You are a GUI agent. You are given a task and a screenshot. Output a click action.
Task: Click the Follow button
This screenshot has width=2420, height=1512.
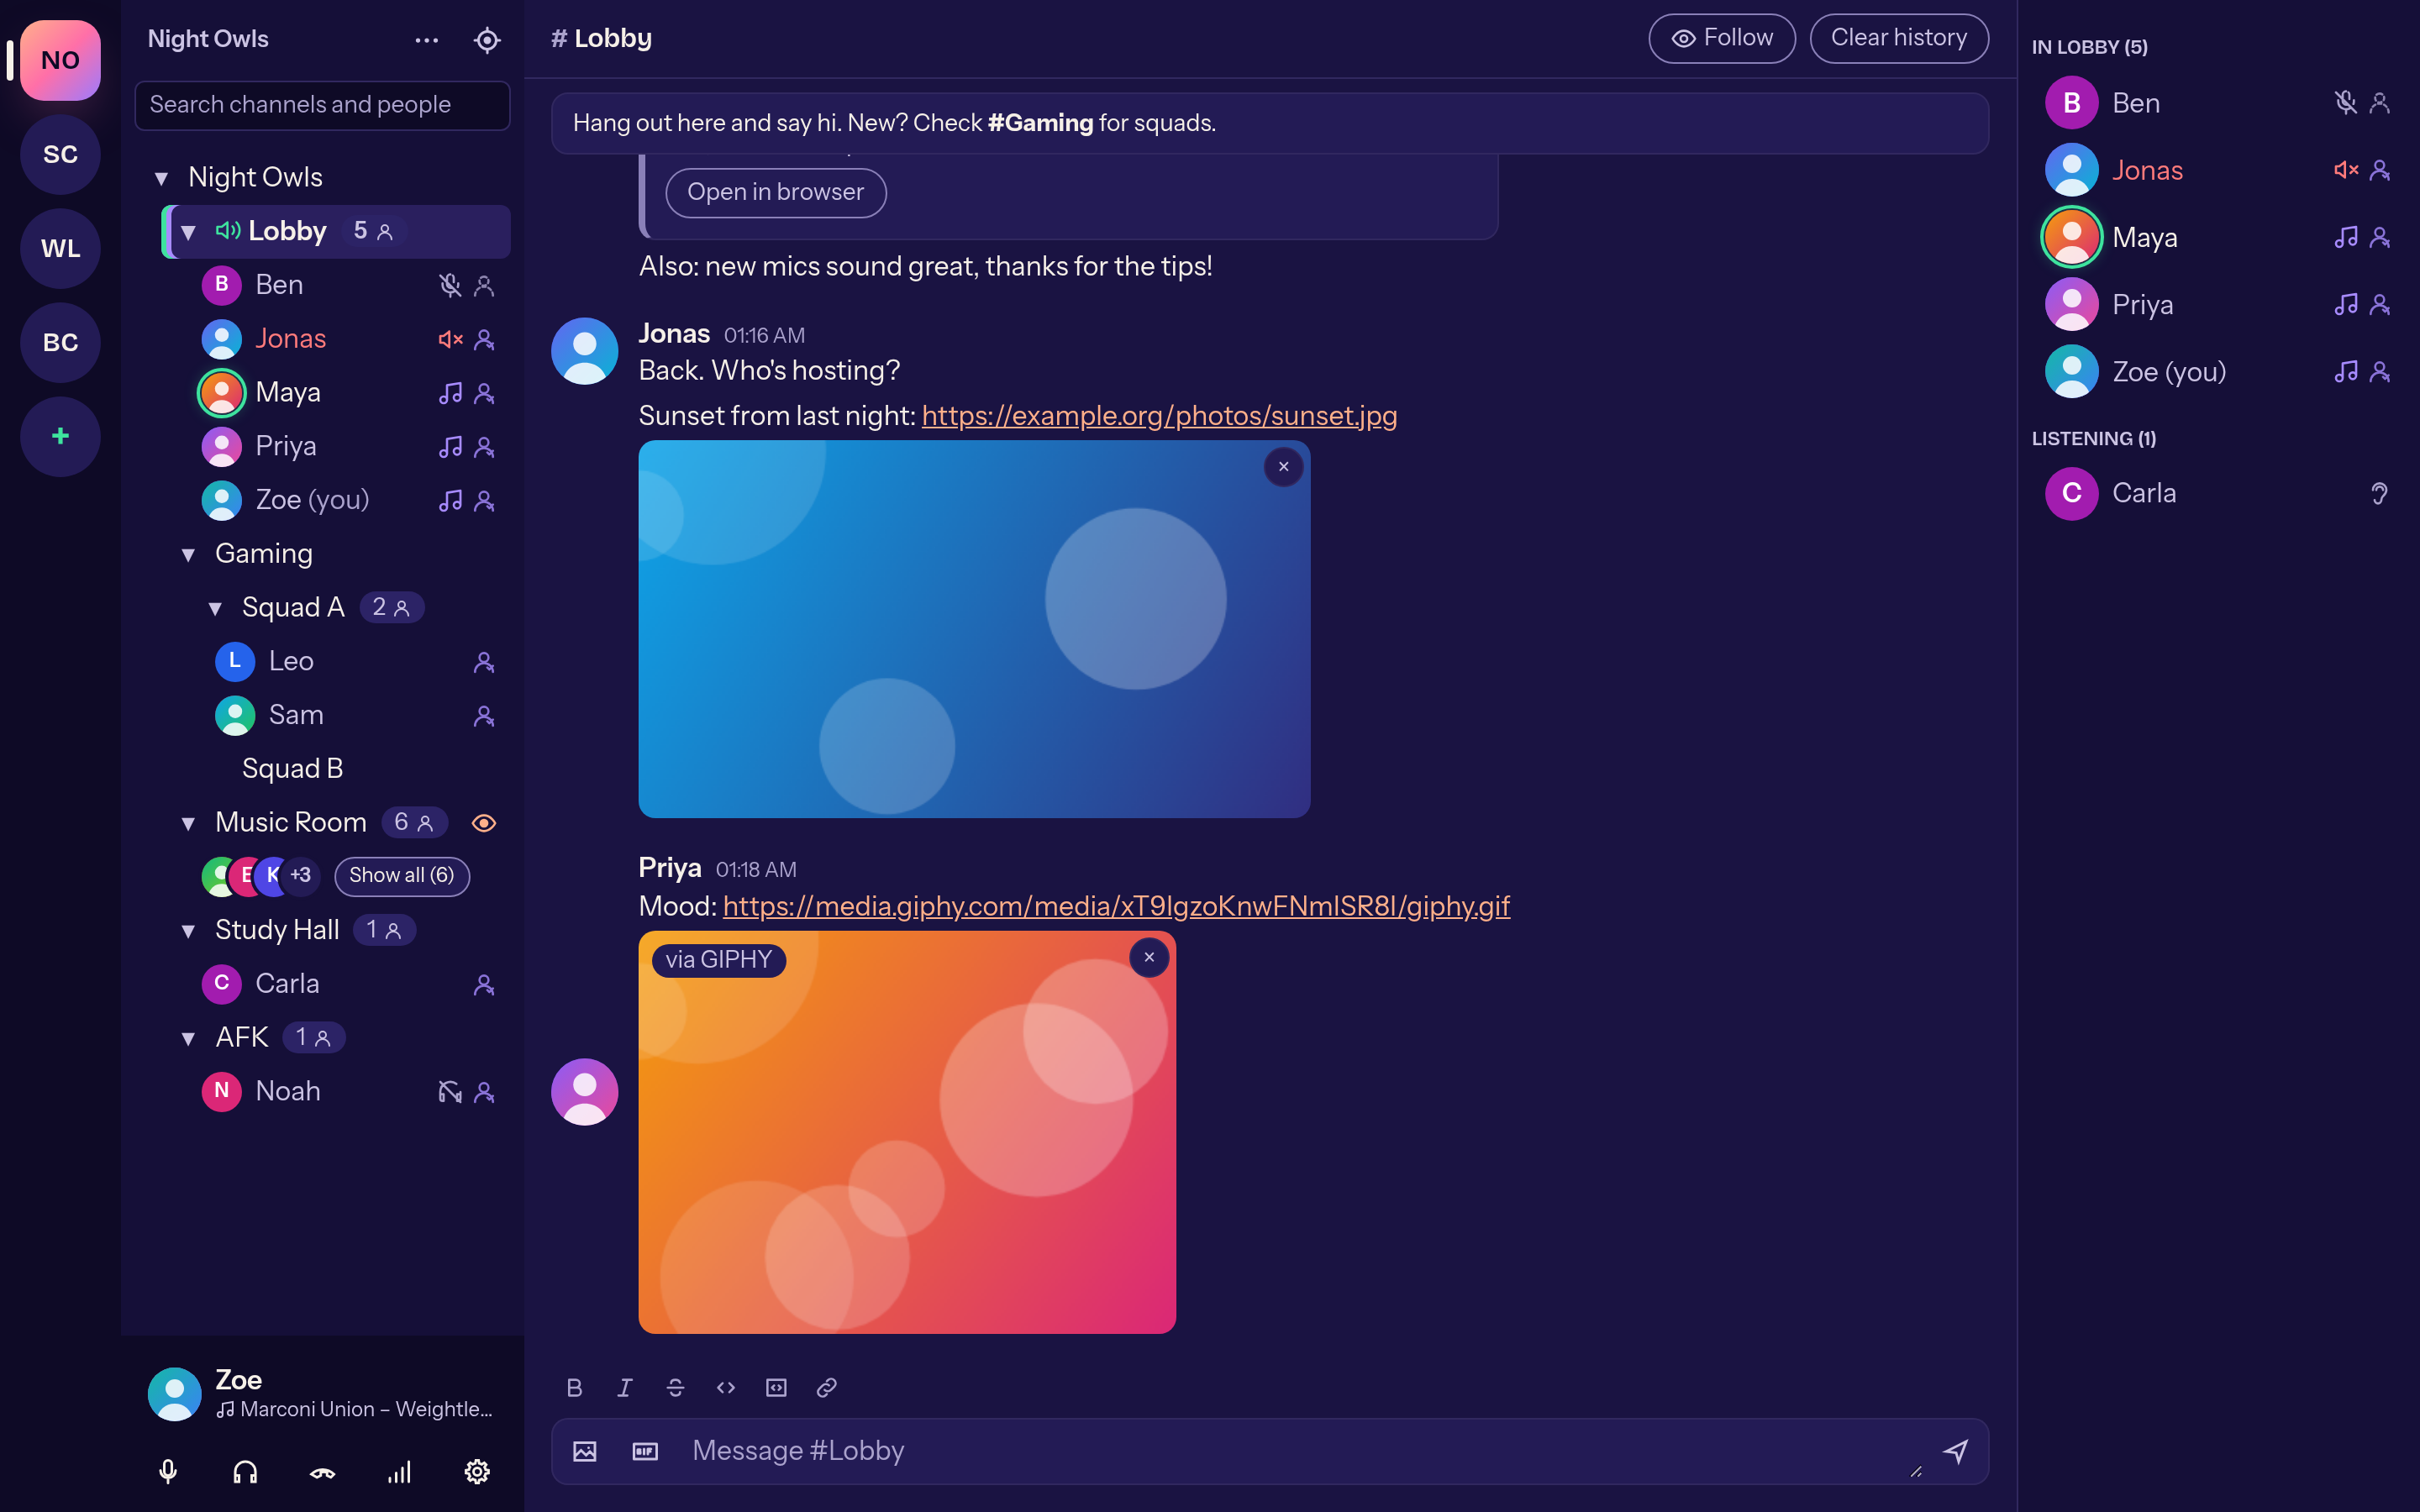[1721, 38]
